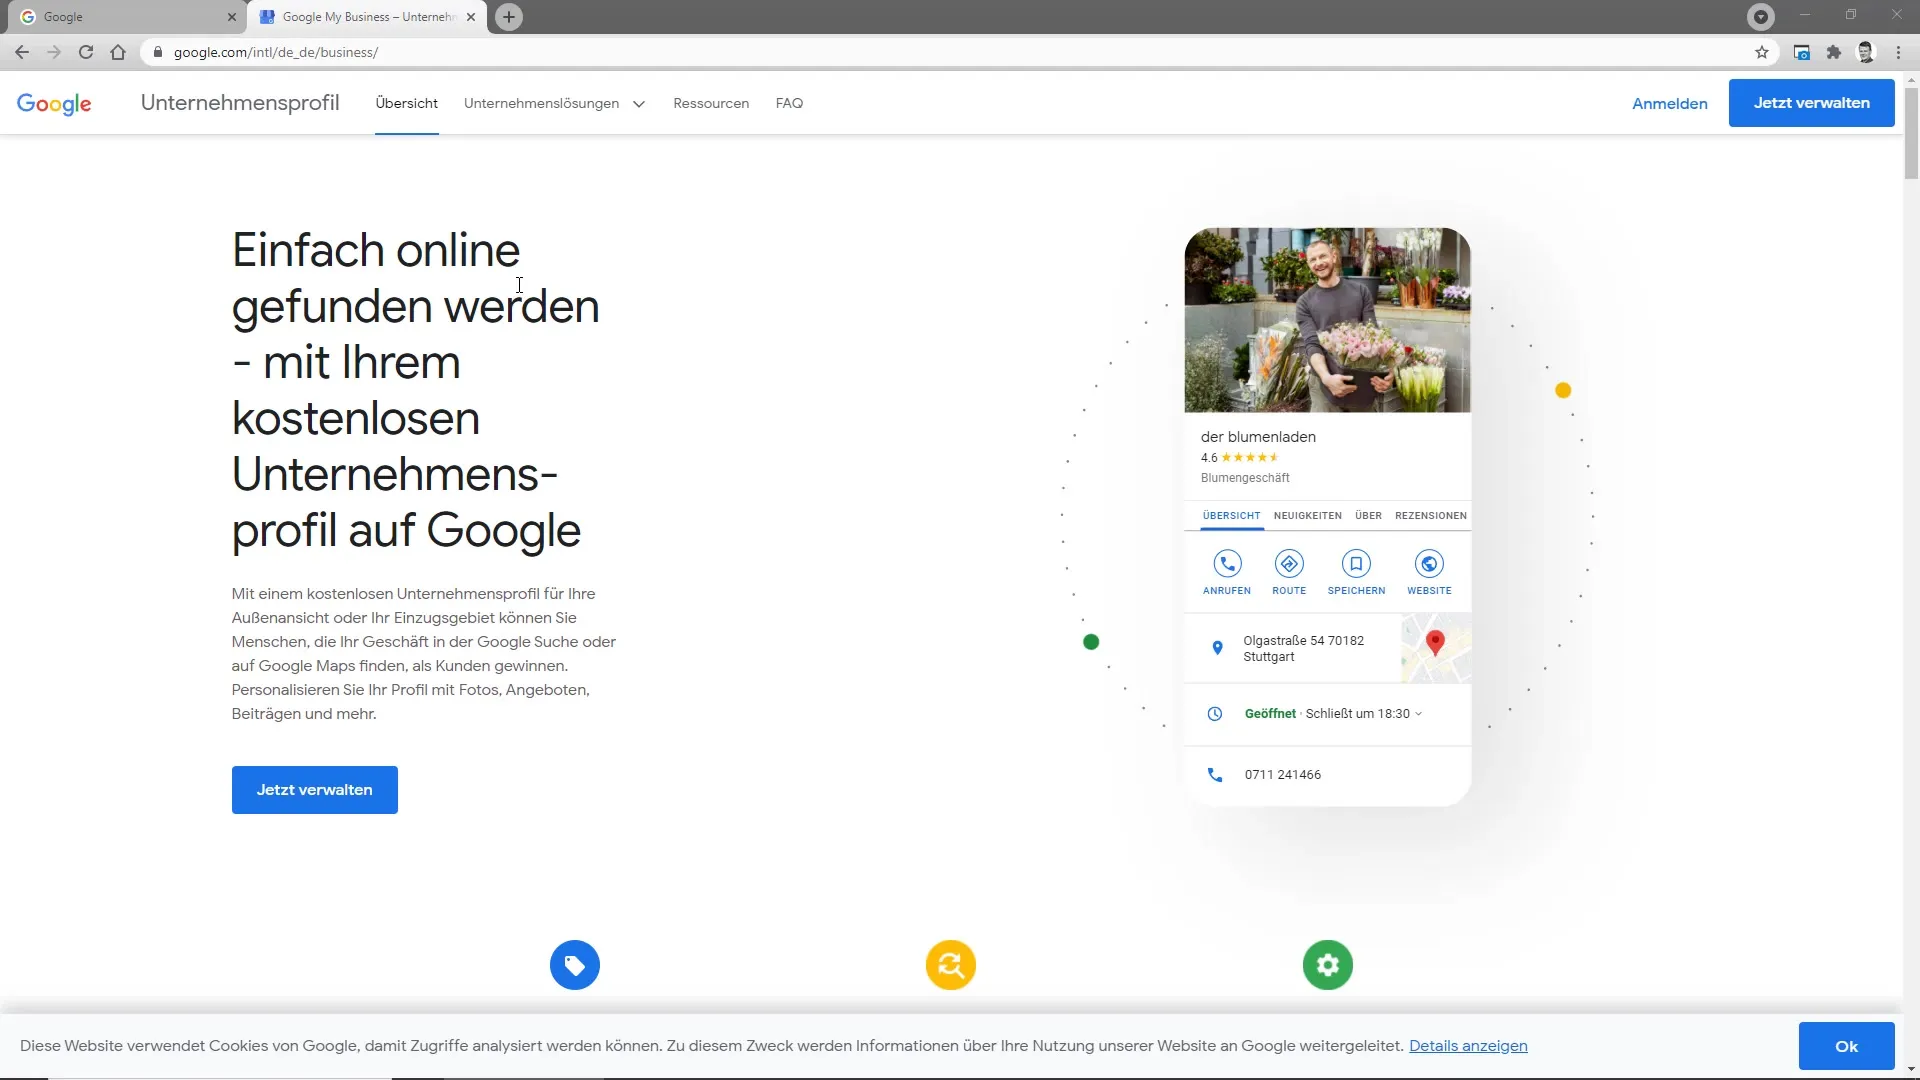Click the florist photo on the card

tap(1327, 320)
